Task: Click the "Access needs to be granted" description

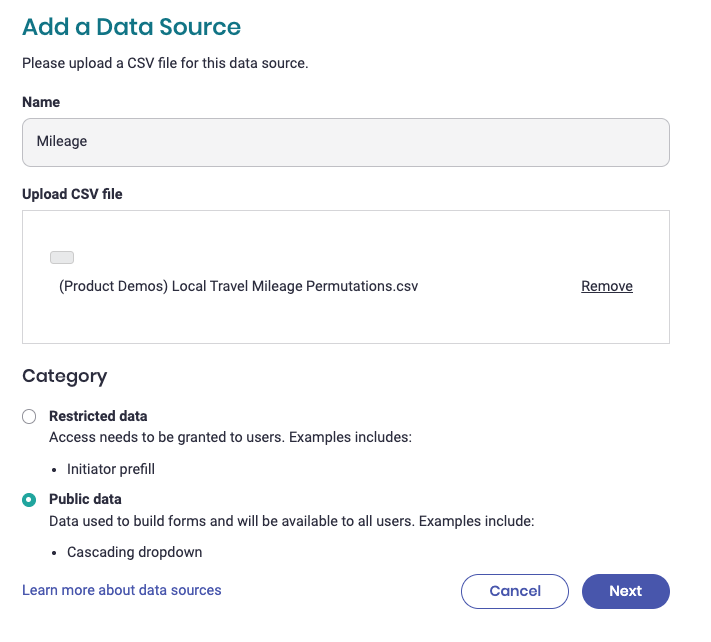Action: pos(230,437)
